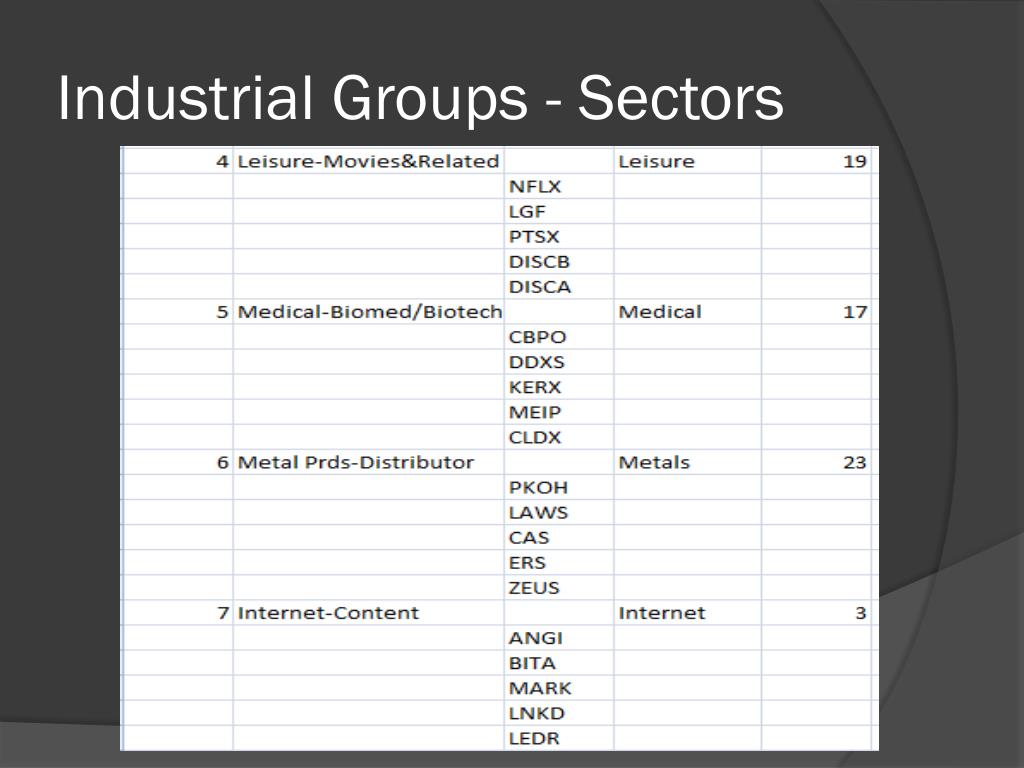Click the ANGI ticker cell
The height and width of the screenshot is (768, 1024).
click(559, 638)
